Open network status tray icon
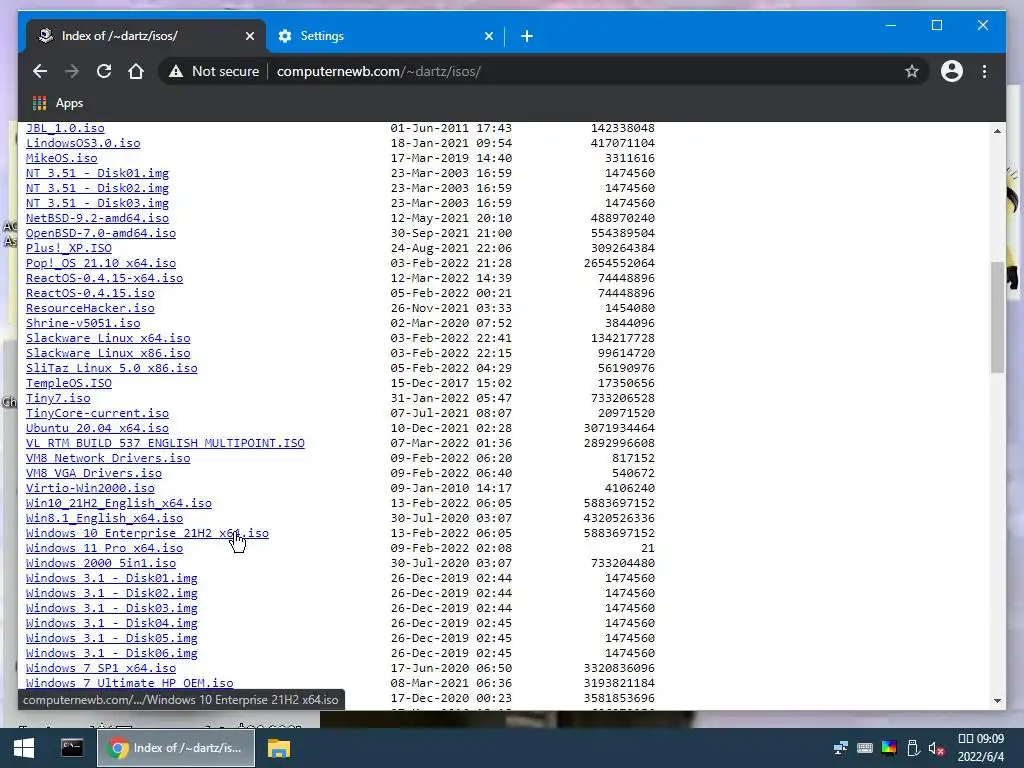Screen dimensions: 1024x768 coord(841,748)
